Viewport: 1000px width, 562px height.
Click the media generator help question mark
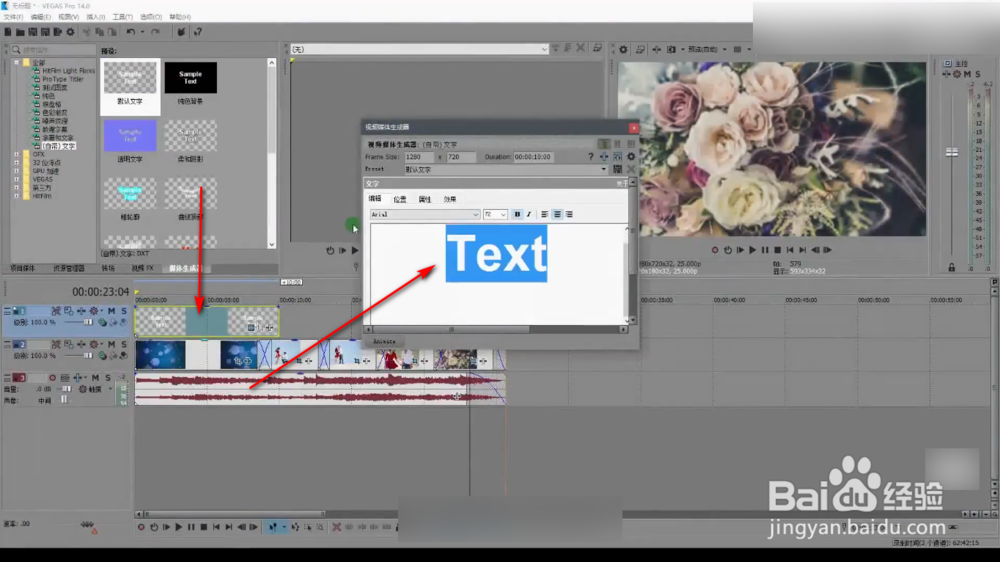click(x=591, y=156)
